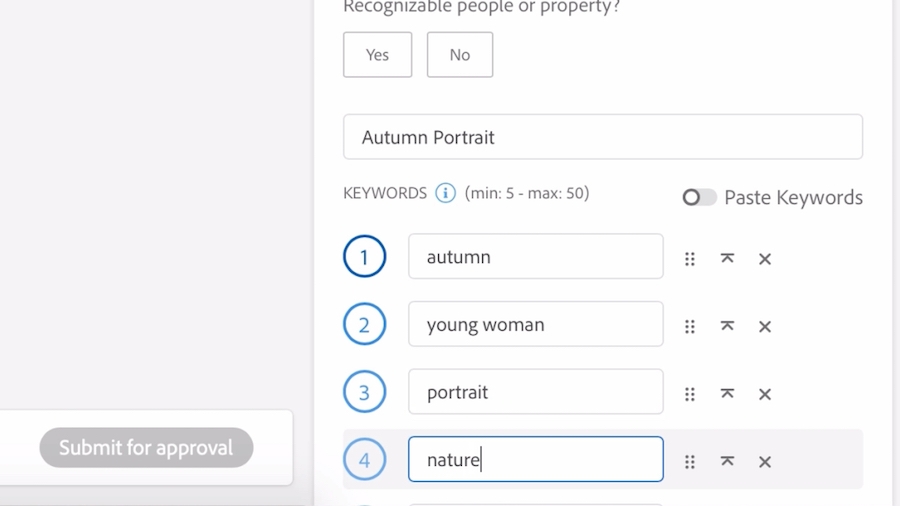
Task: Delete the 'young woman' keyword
Action: point(765,327)
